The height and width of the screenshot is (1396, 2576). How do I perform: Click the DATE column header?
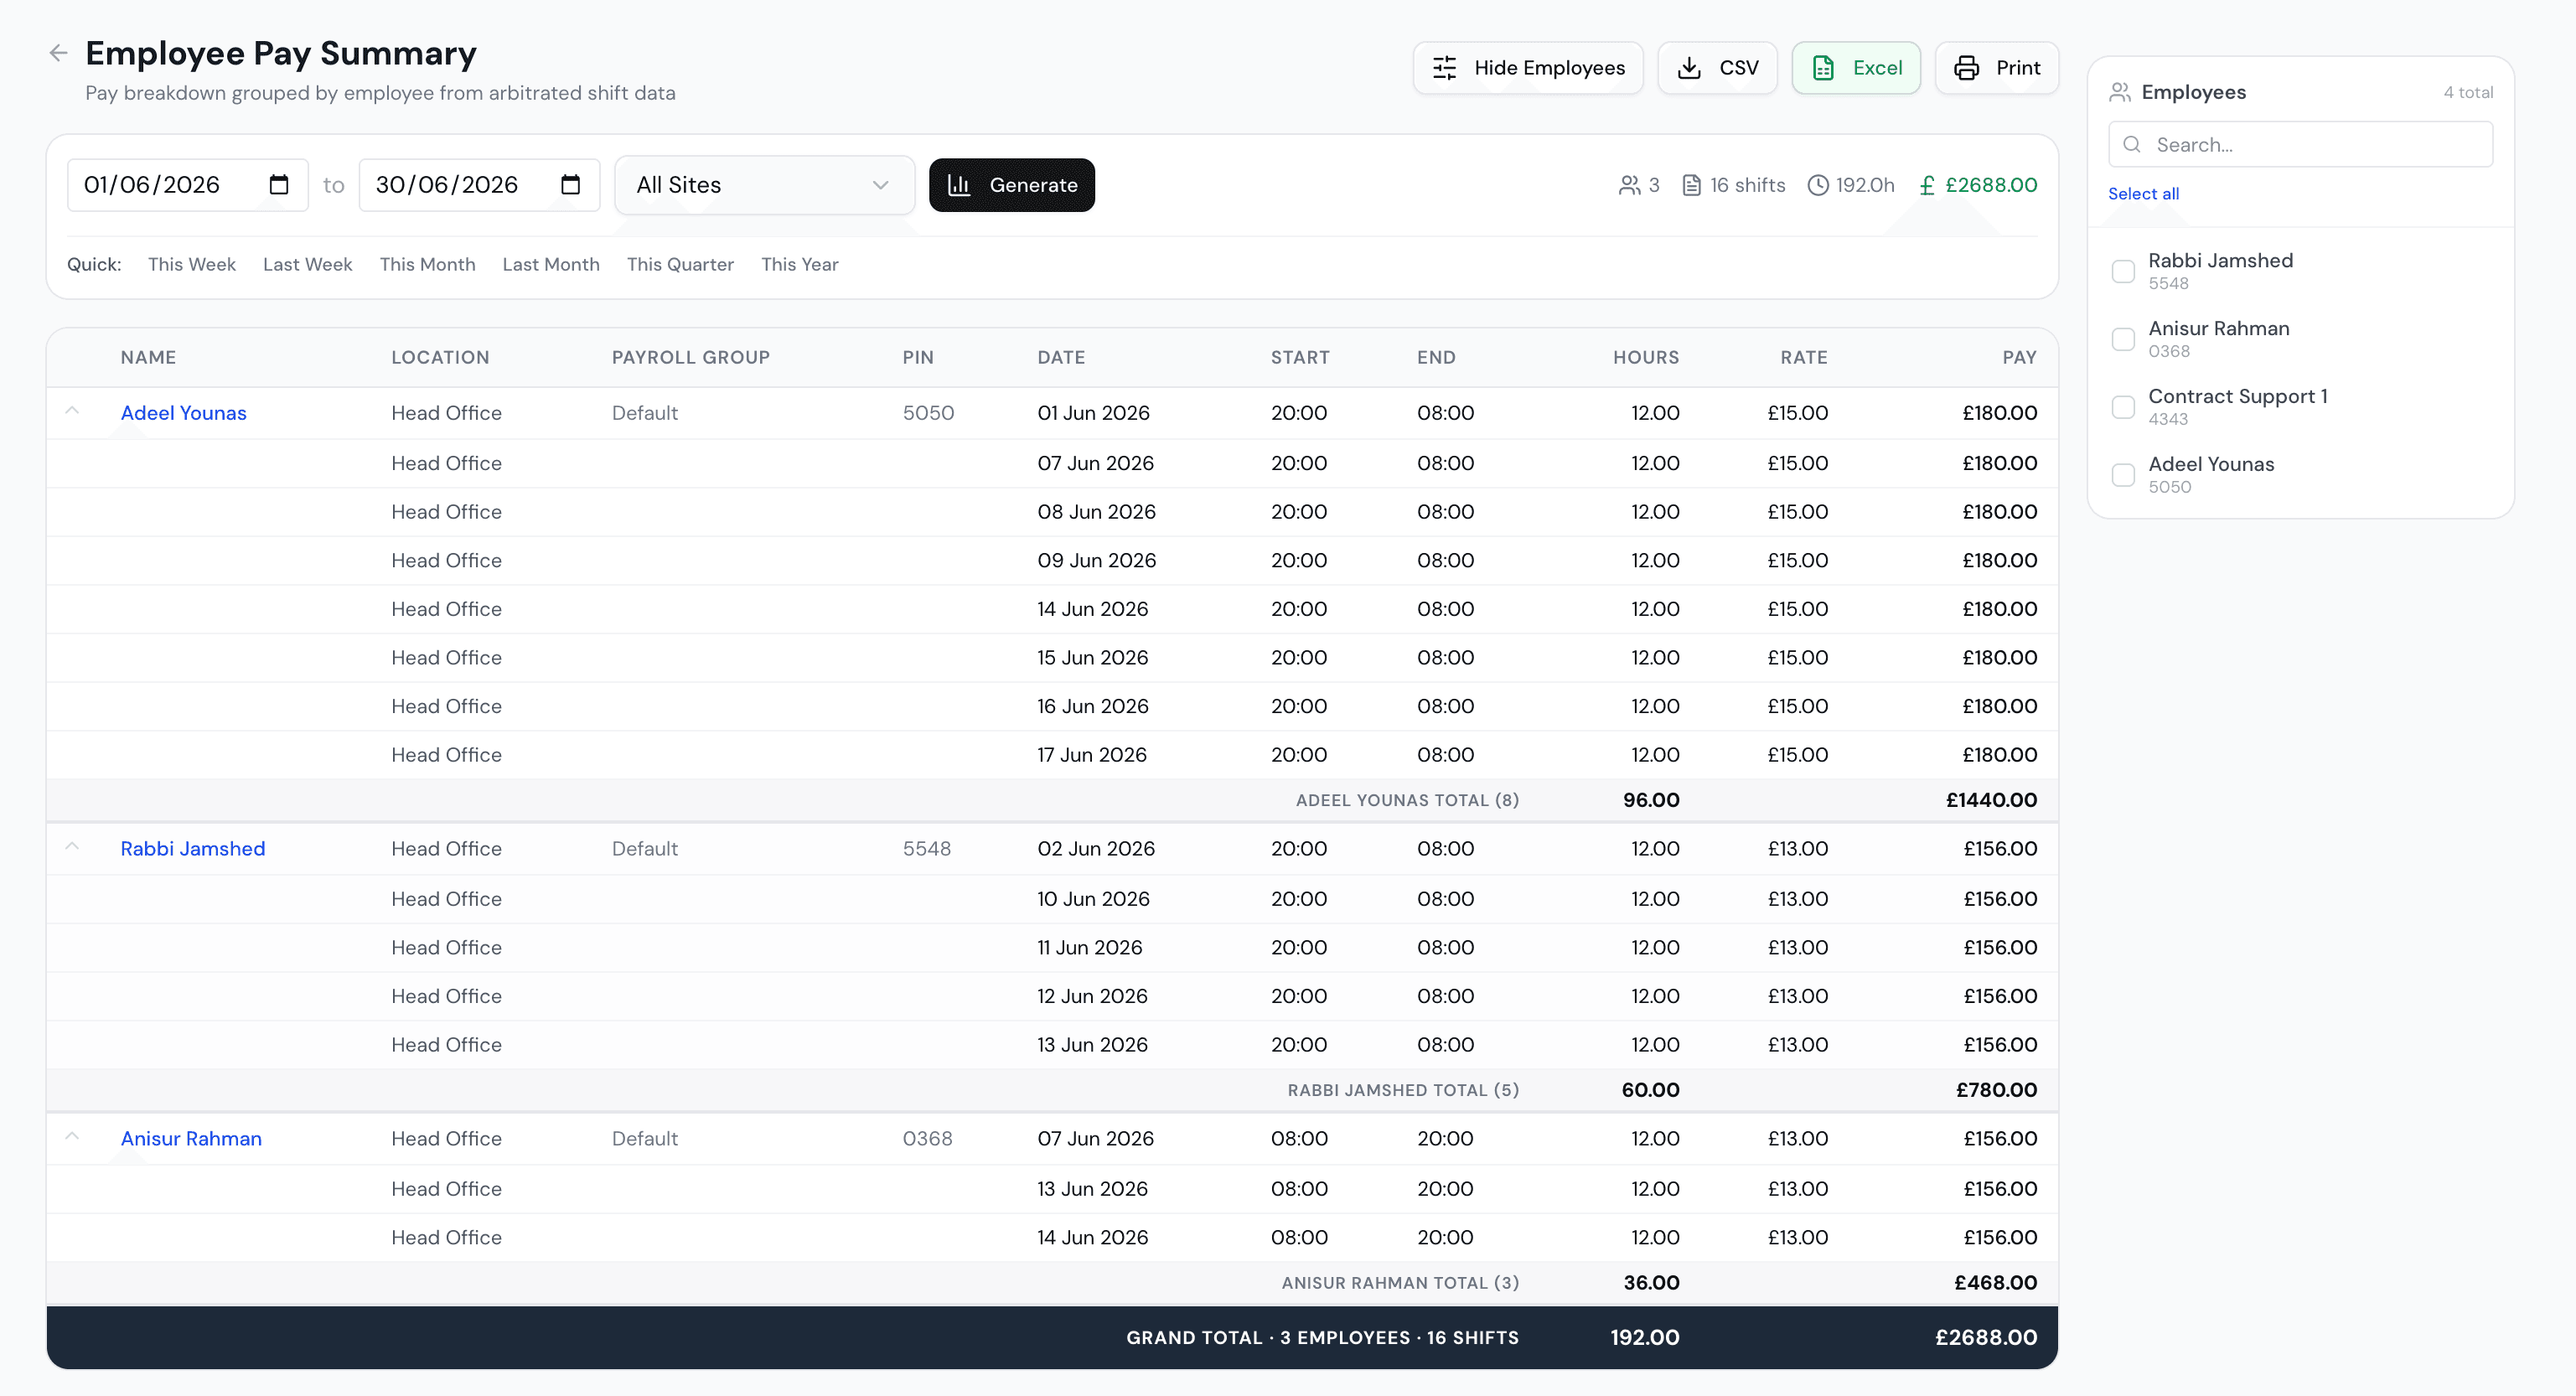[x=1061, y=358]
